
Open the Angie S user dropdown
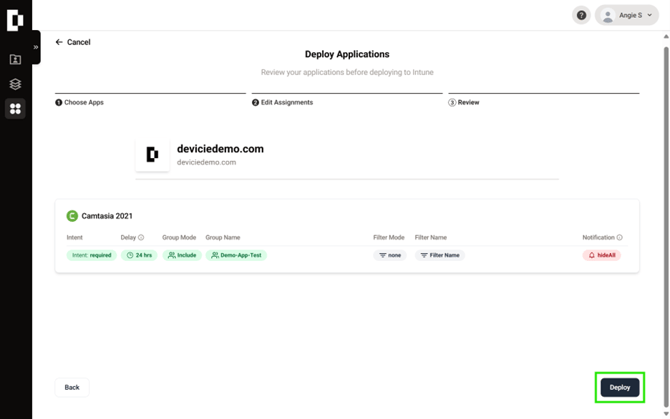[627, 15]
